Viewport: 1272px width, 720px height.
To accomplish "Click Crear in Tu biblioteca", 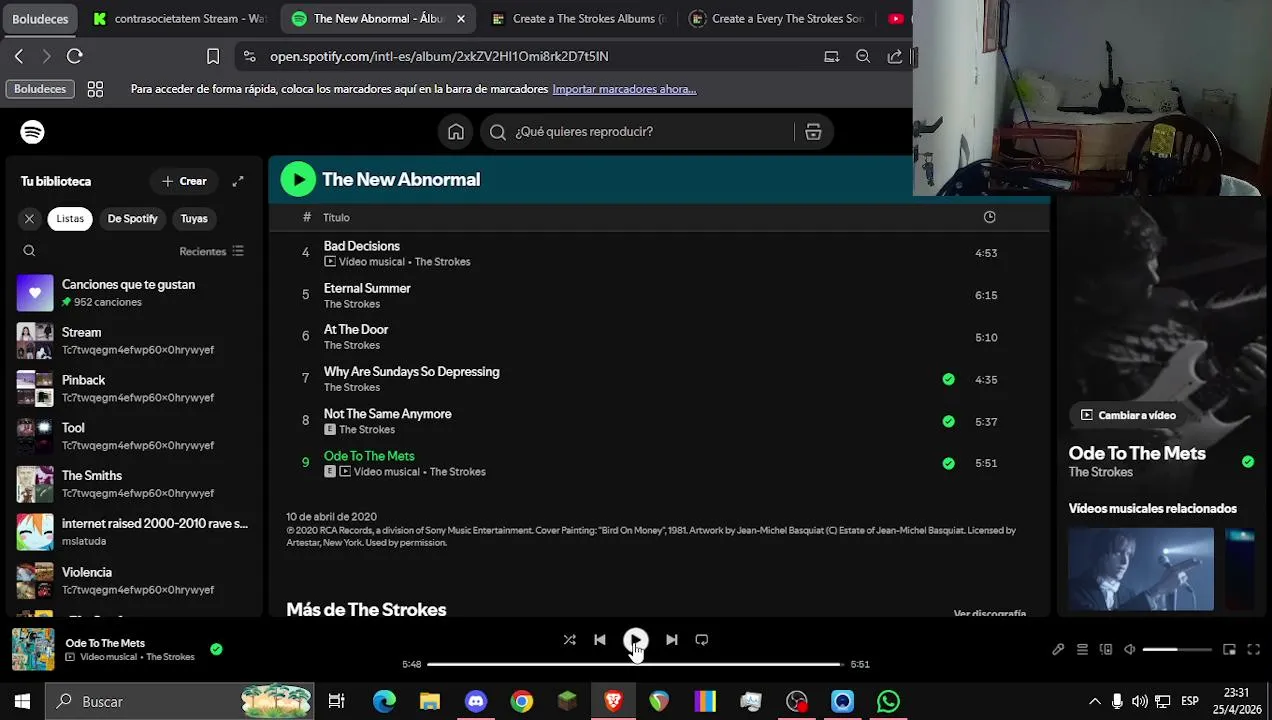I will [x=184, y=181].
